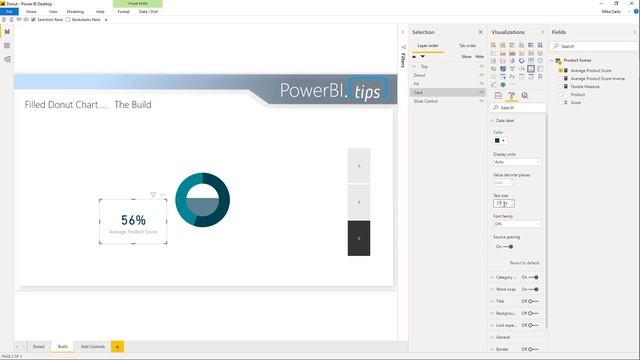640x360 pixels.
Task: Turn on the Lock aspect toggle
Action: tap(533, 325)
